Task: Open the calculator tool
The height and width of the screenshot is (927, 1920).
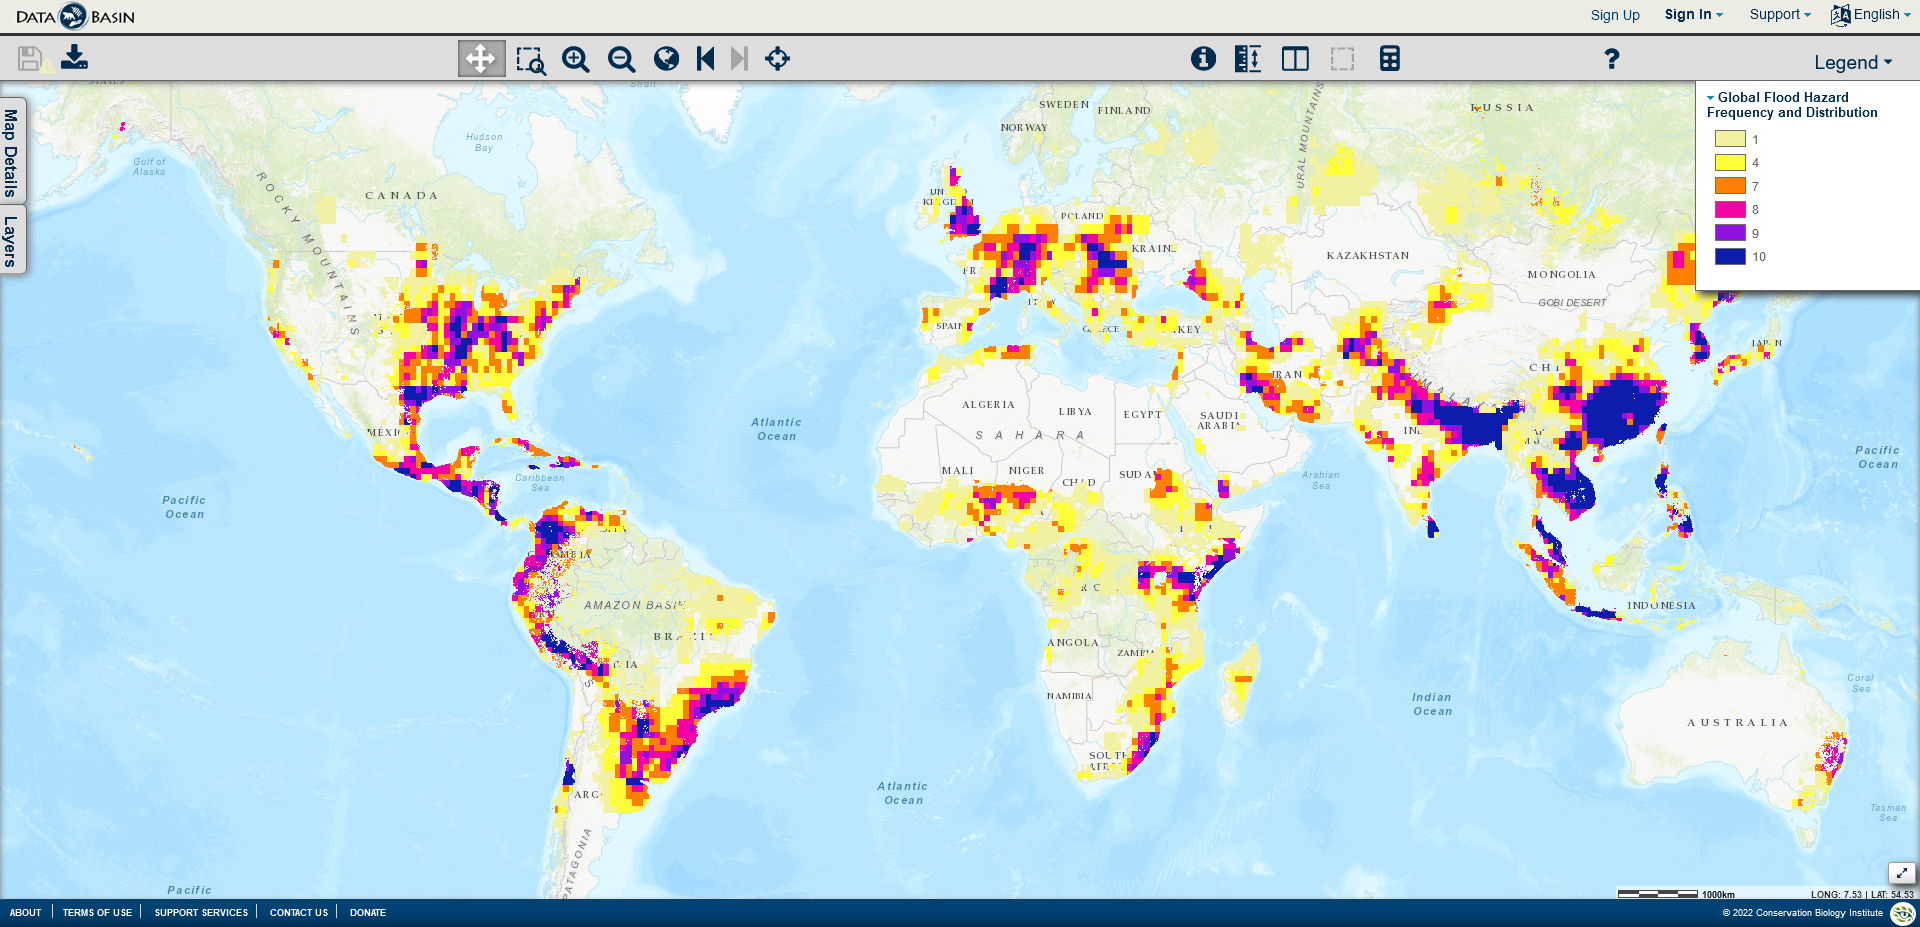Action: (1389, 59)
